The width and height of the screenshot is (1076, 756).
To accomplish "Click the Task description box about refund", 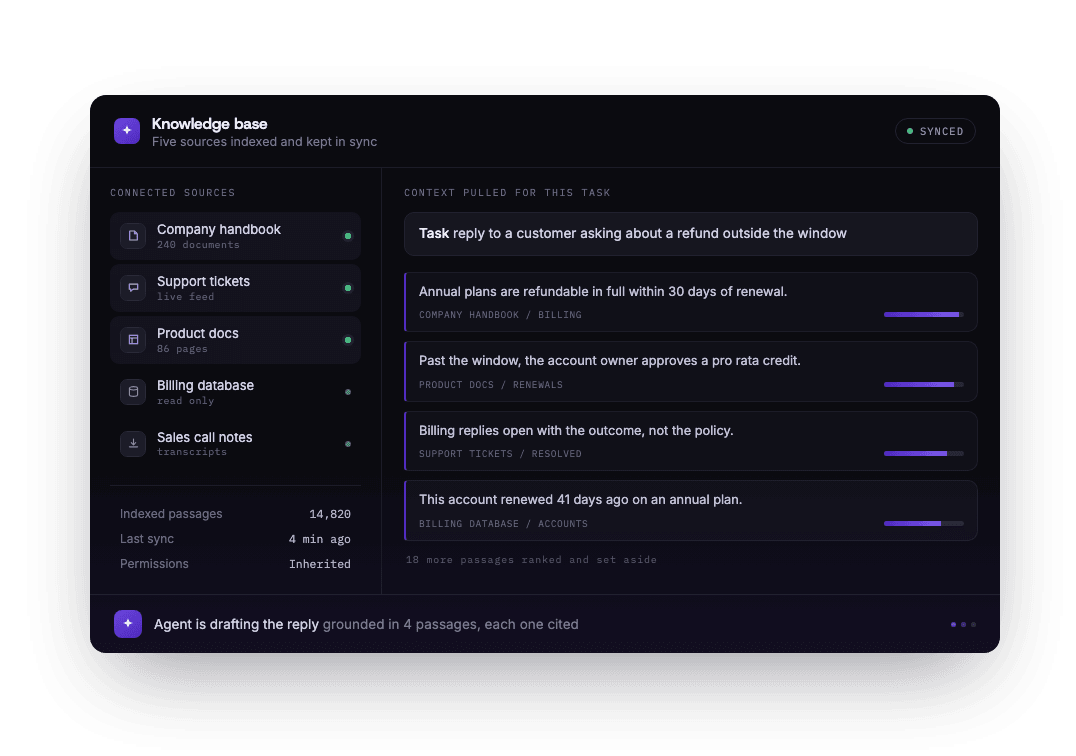I will [x=690, y=234].
